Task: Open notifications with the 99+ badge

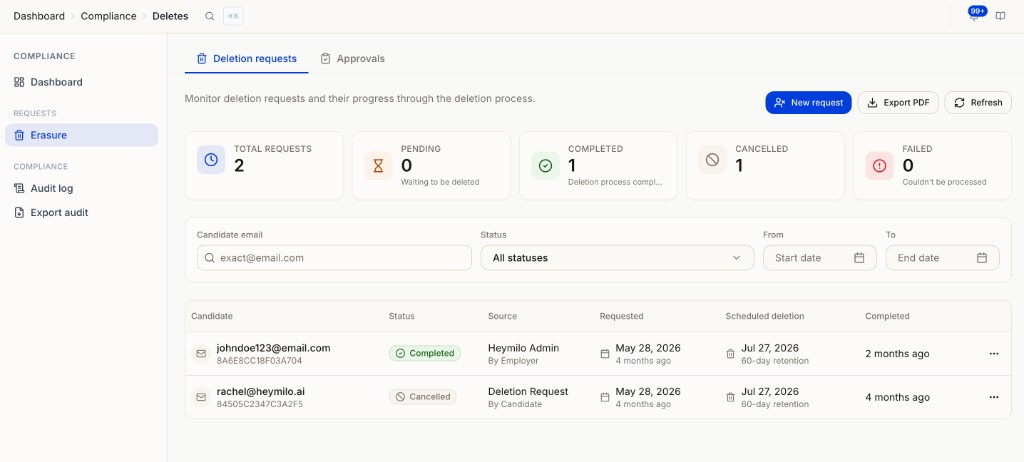Action: 976,14
